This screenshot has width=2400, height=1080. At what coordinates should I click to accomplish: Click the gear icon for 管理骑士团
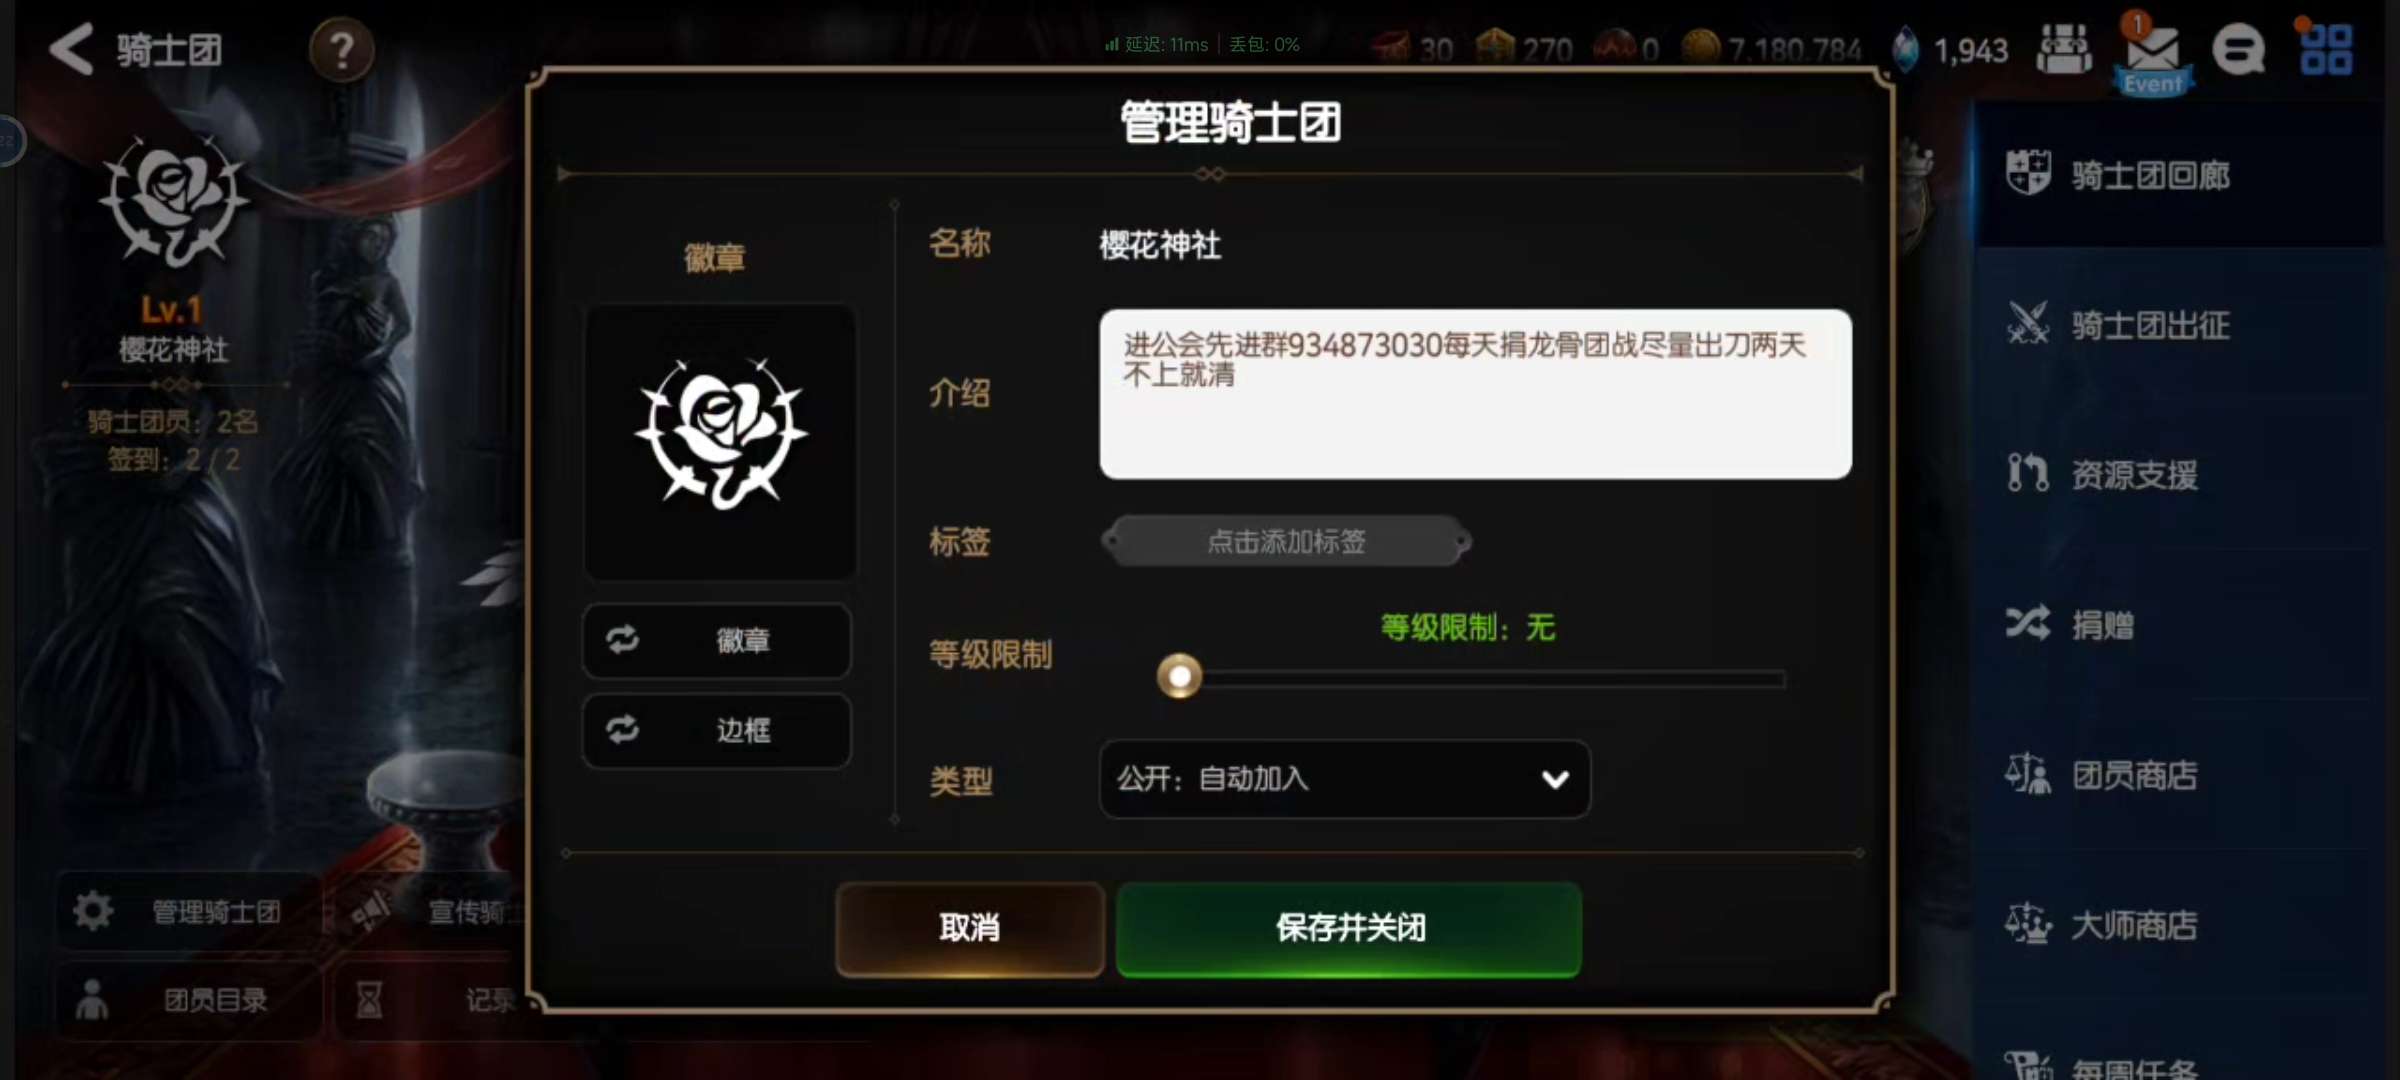[x=93, y=911]
